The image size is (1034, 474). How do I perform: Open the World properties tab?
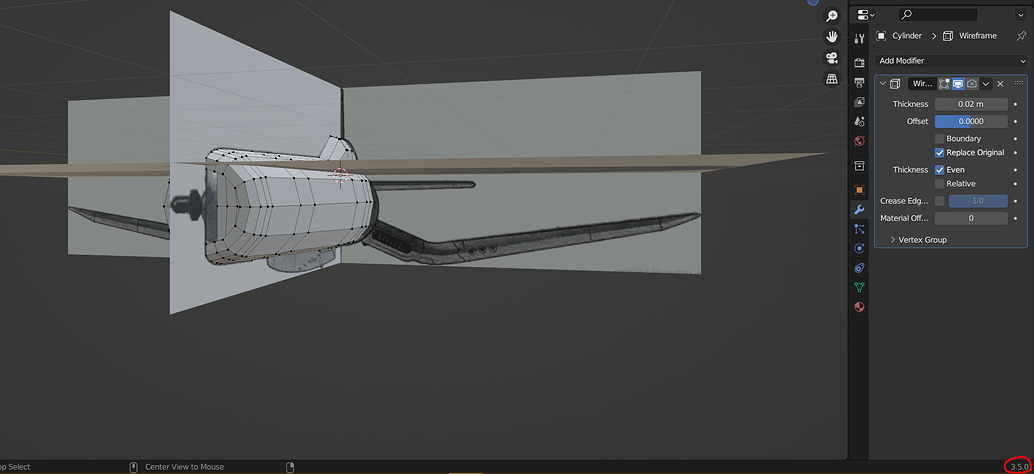pos(859,140)
